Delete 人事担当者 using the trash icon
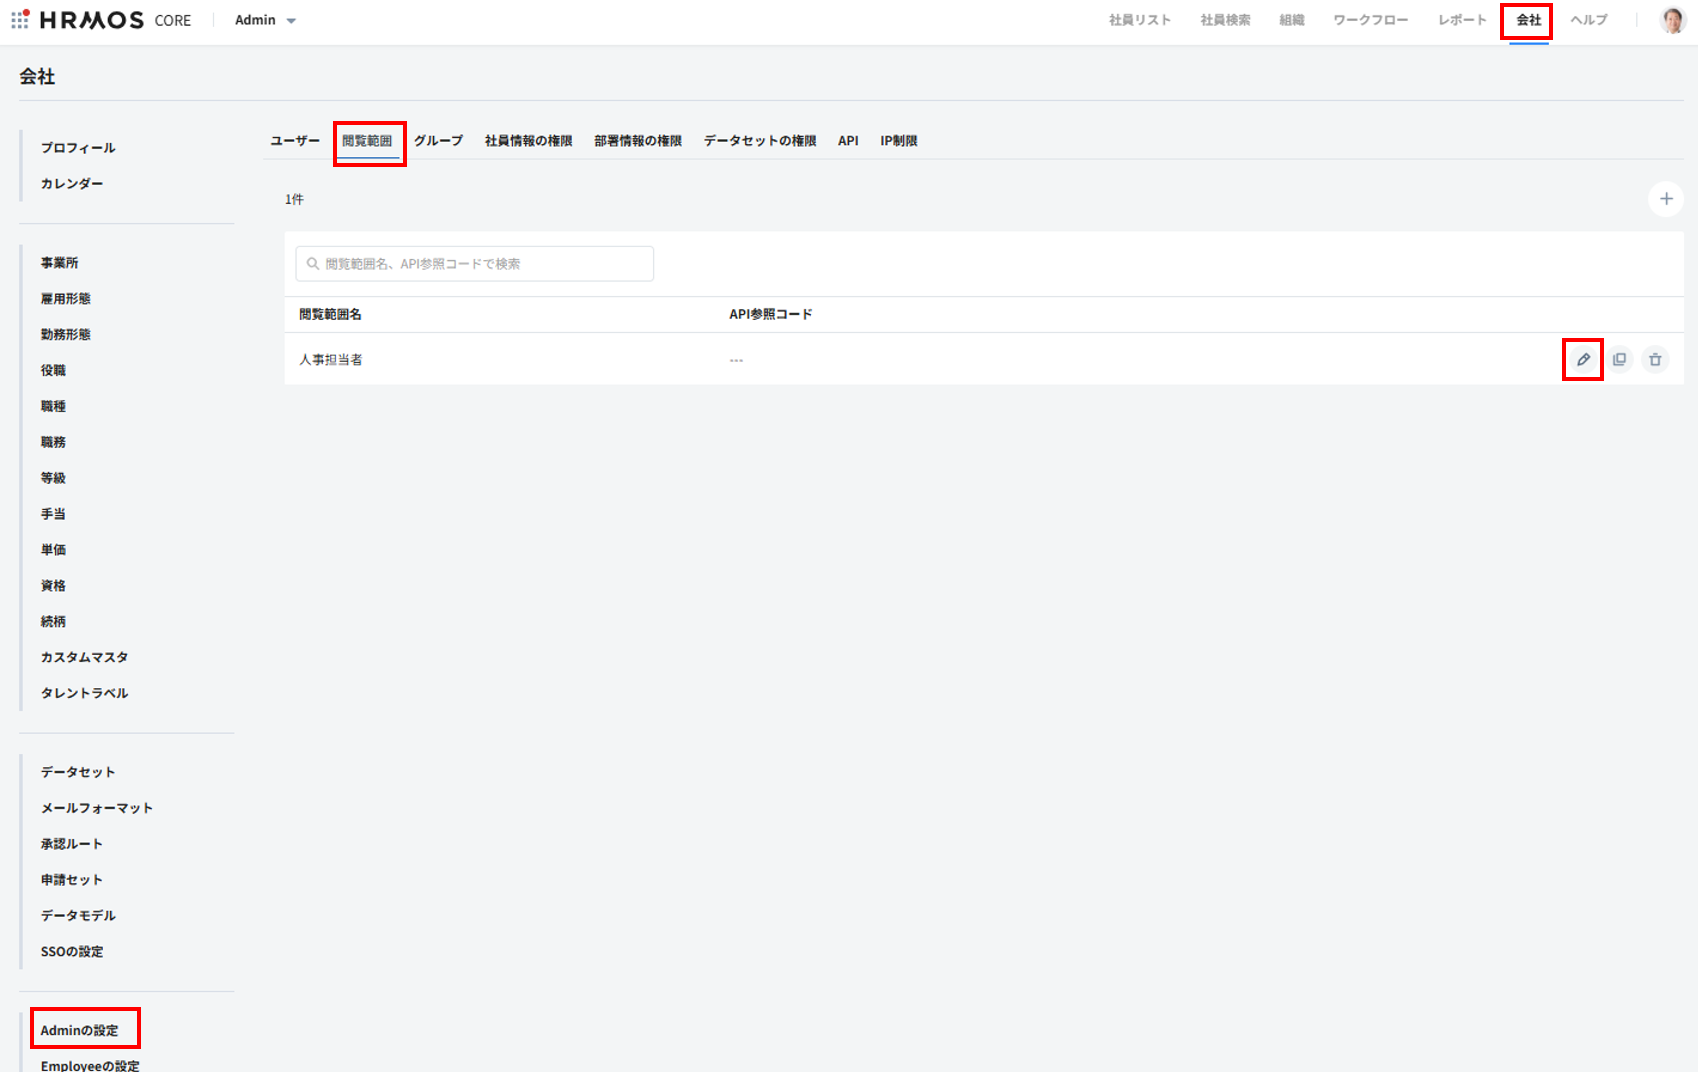1698x1072 pixels. pyautogui.click(x=1655, y=360)
